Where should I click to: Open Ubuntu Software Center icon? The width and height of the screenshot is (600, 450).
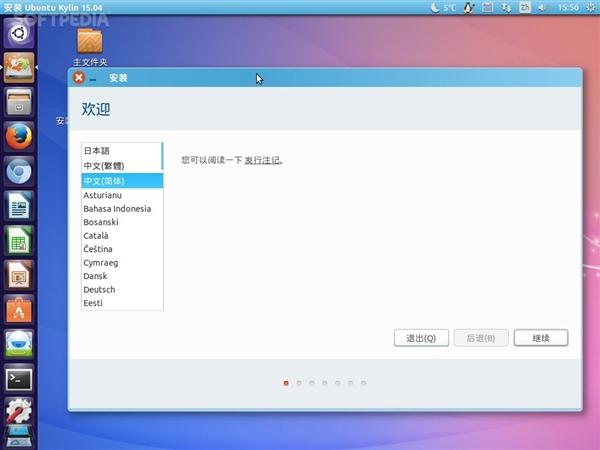tap(19, 309)
